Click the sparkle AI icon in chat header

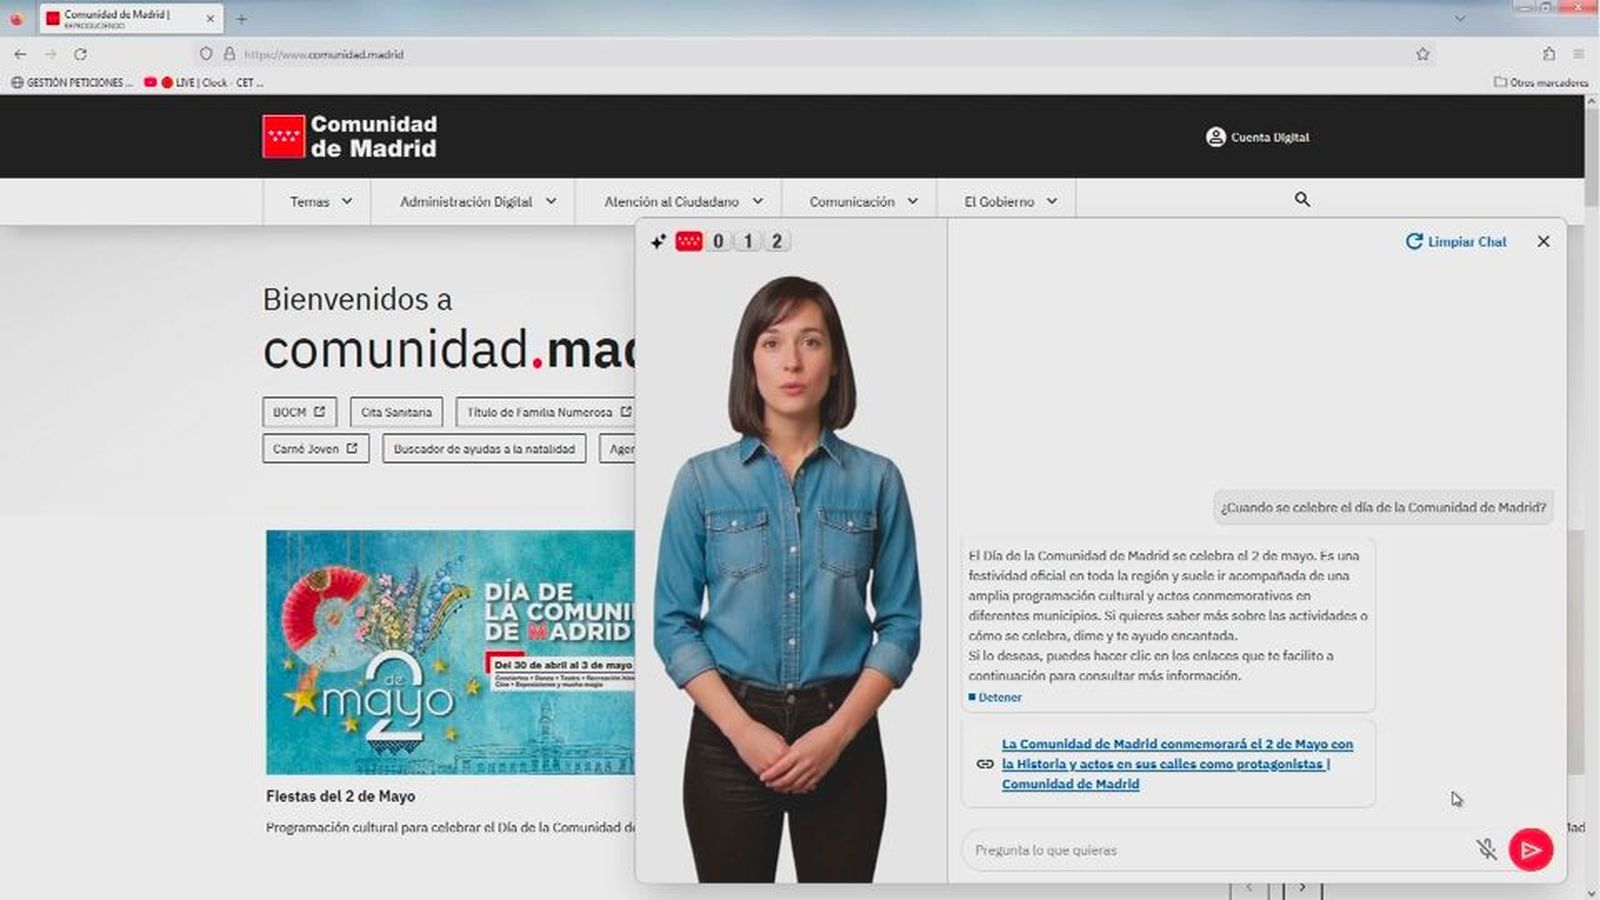658,241
